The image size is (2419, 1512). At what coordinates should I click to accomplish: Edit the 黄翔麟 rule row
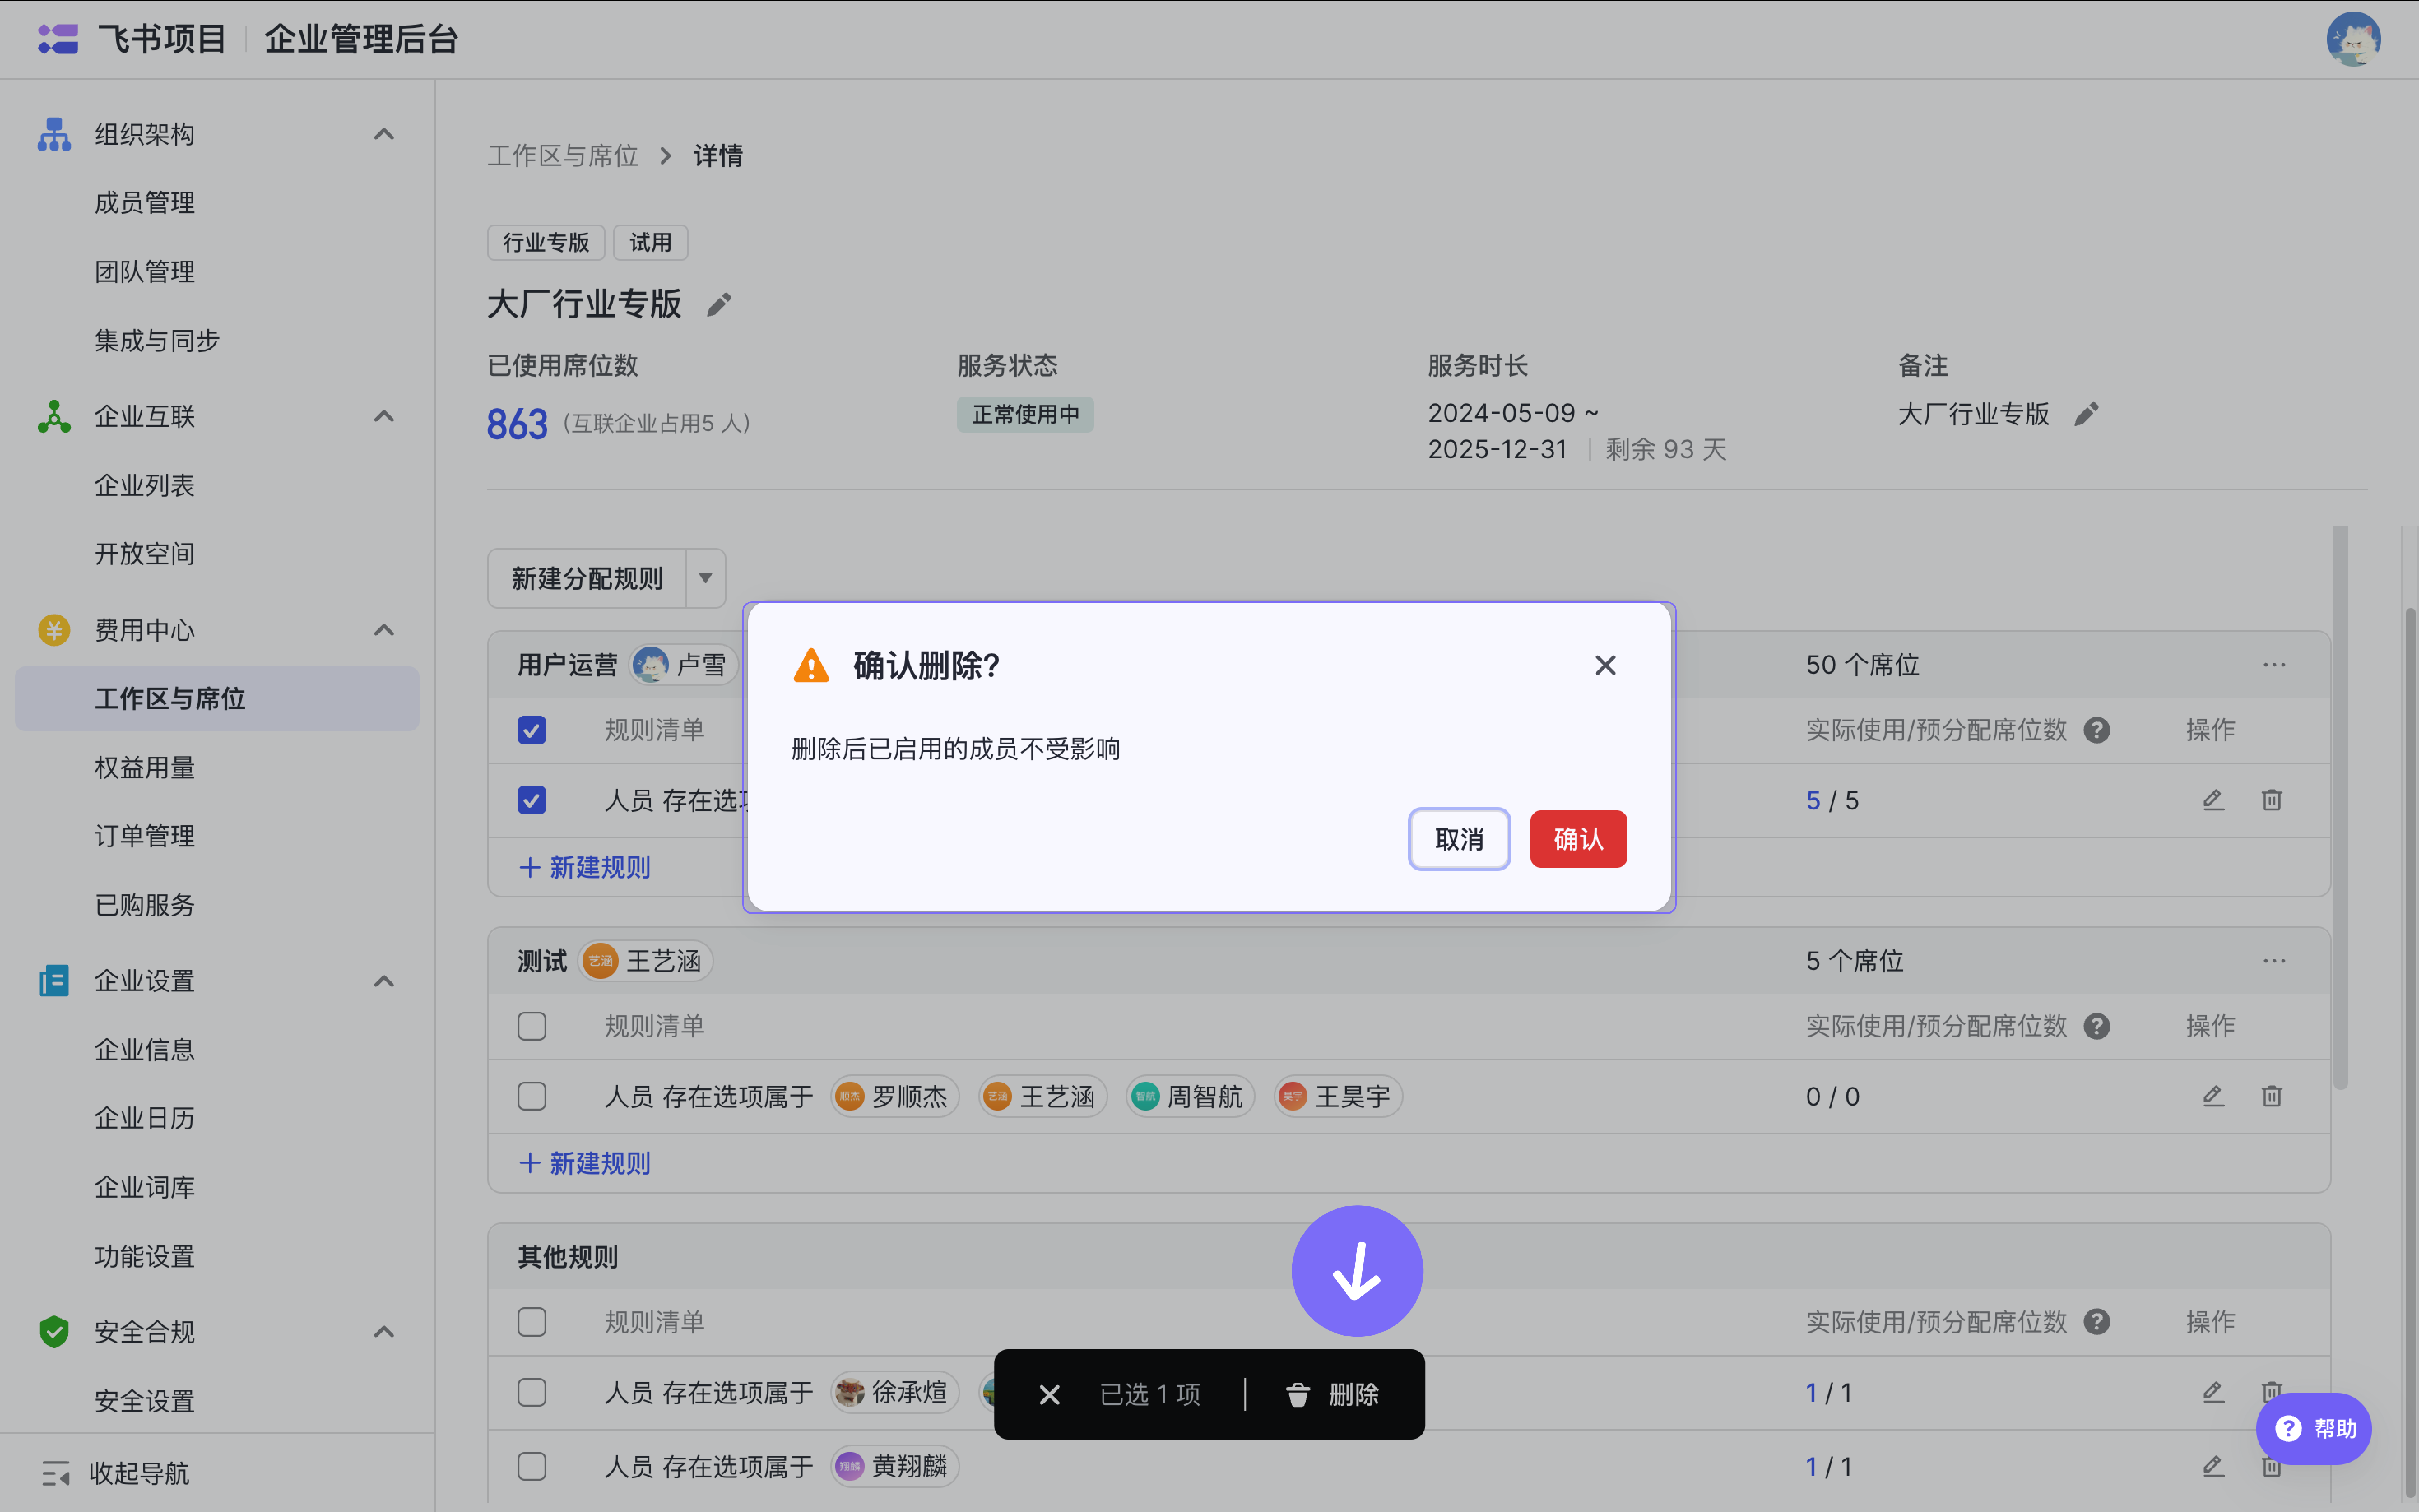pos(2213,1466)
